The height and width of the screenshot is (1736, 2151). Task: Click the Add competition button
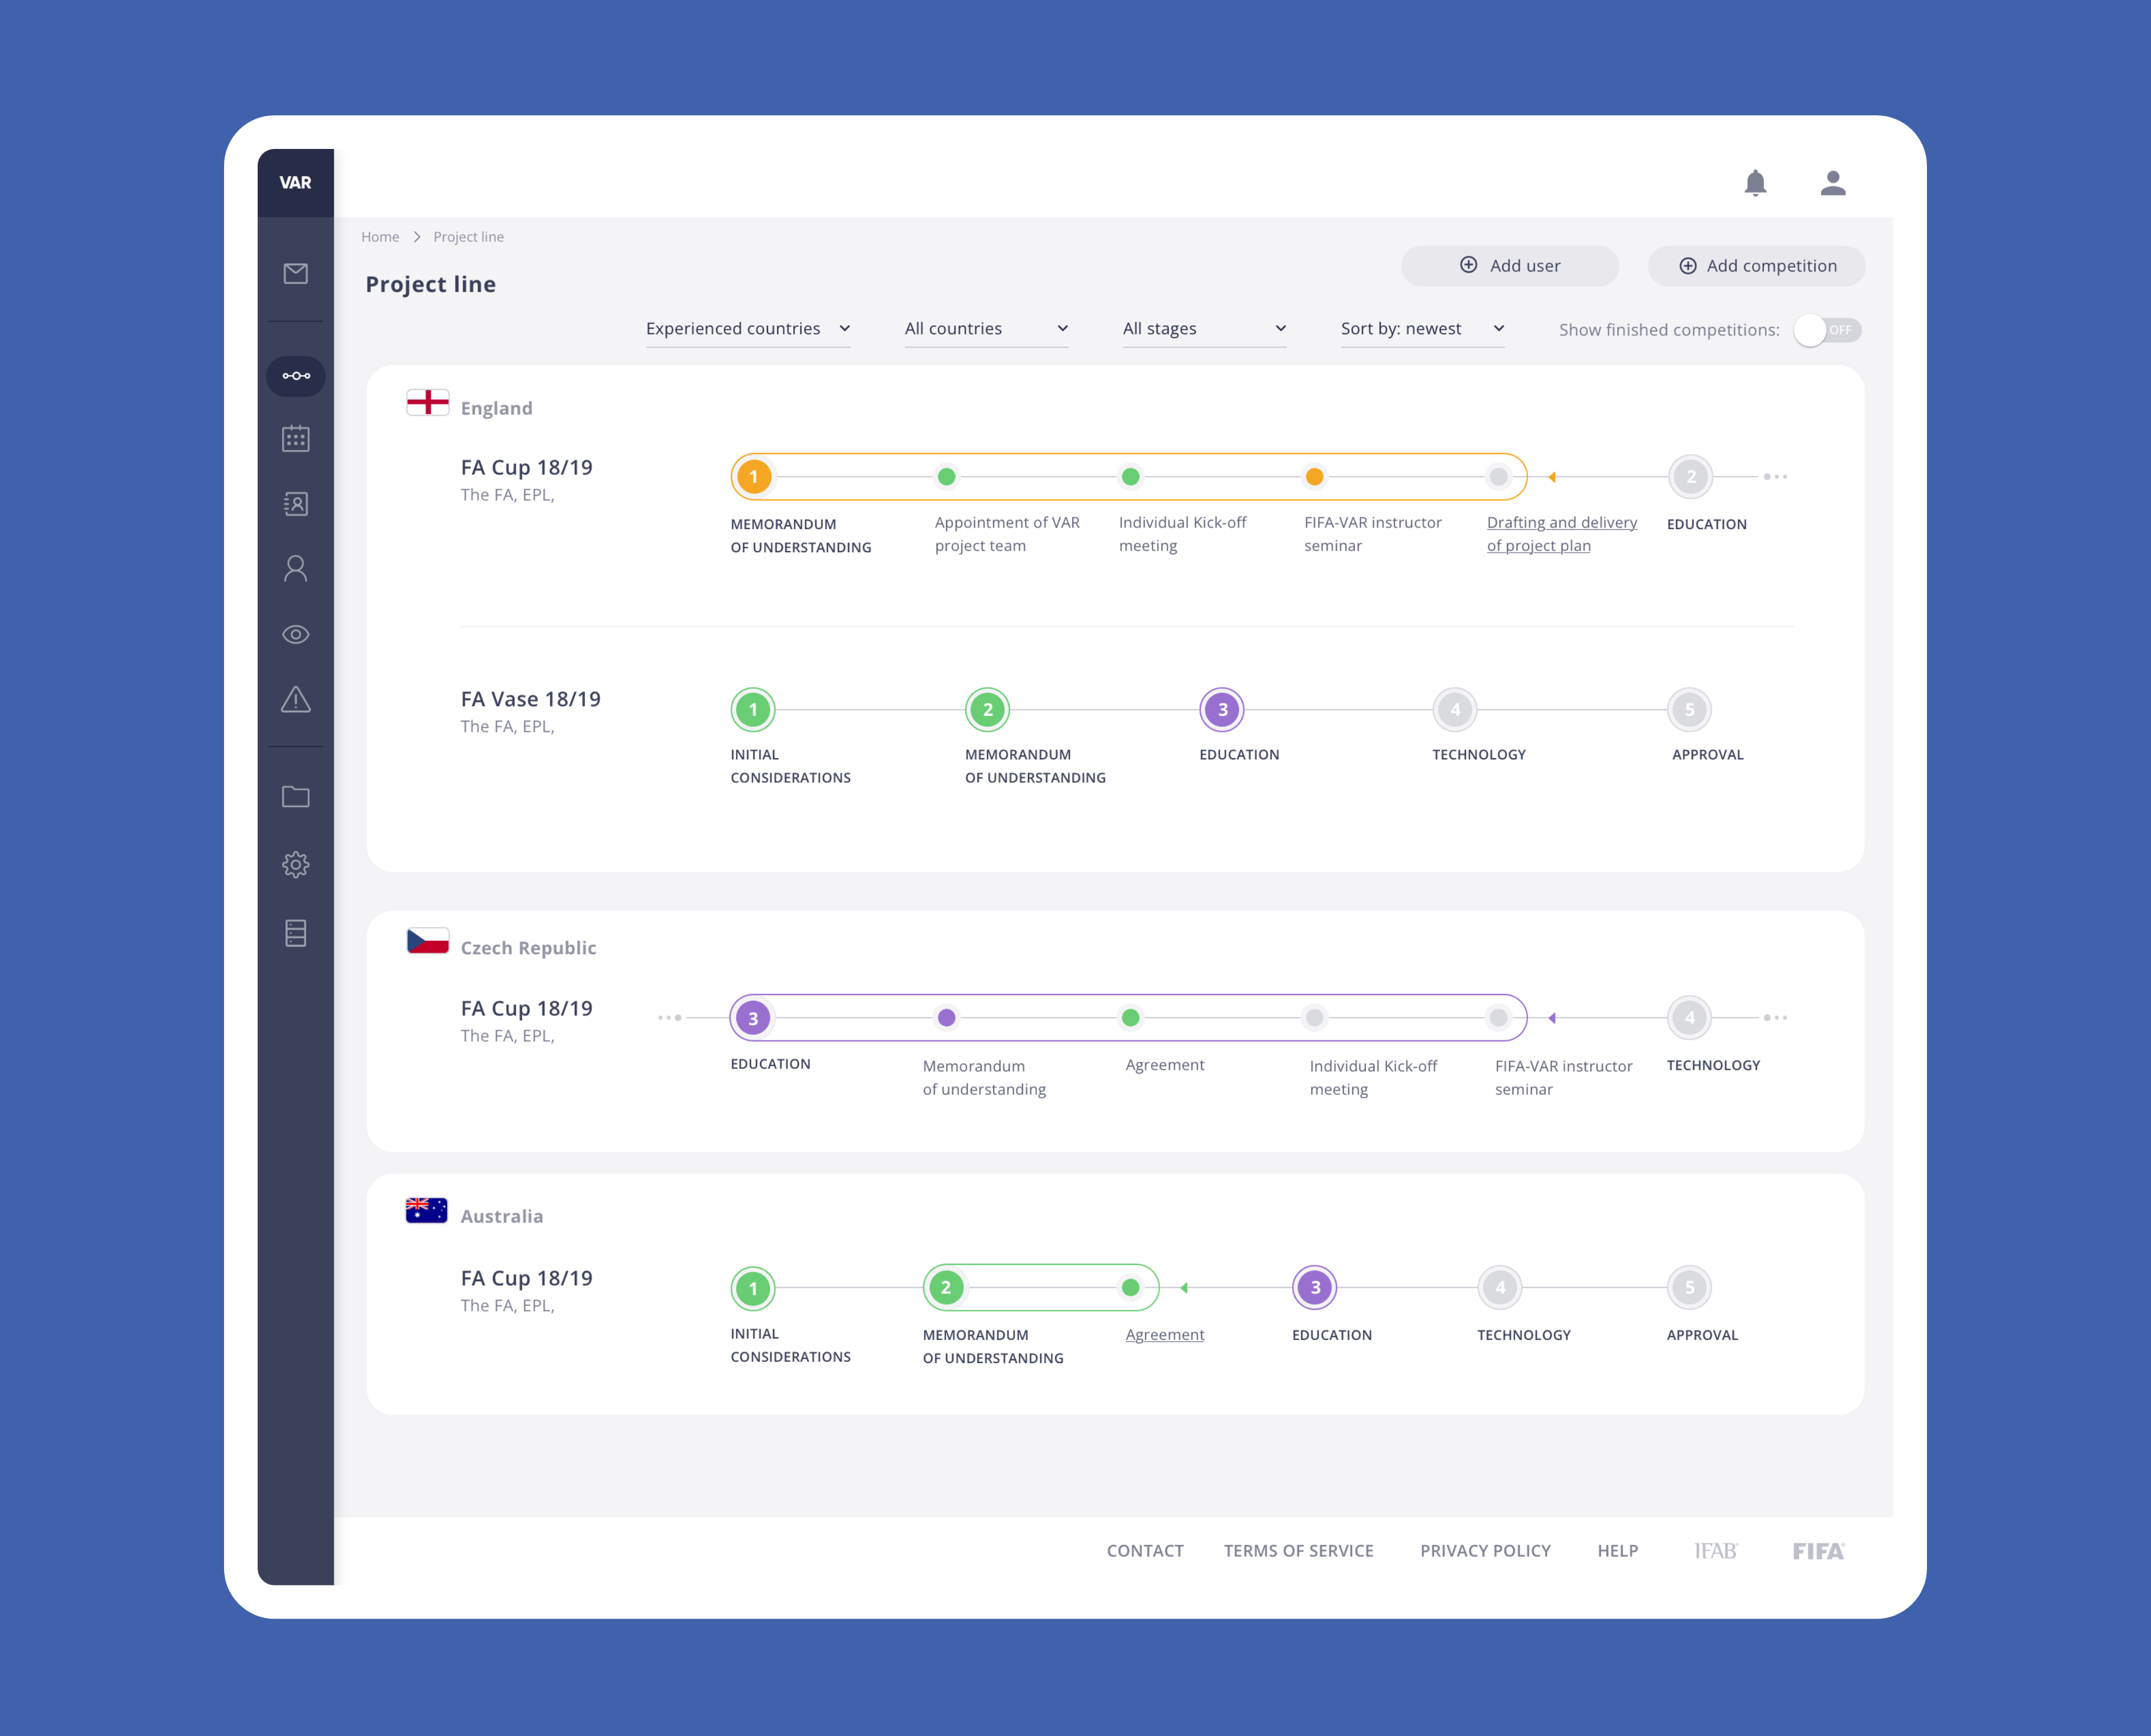[1756, 266]
